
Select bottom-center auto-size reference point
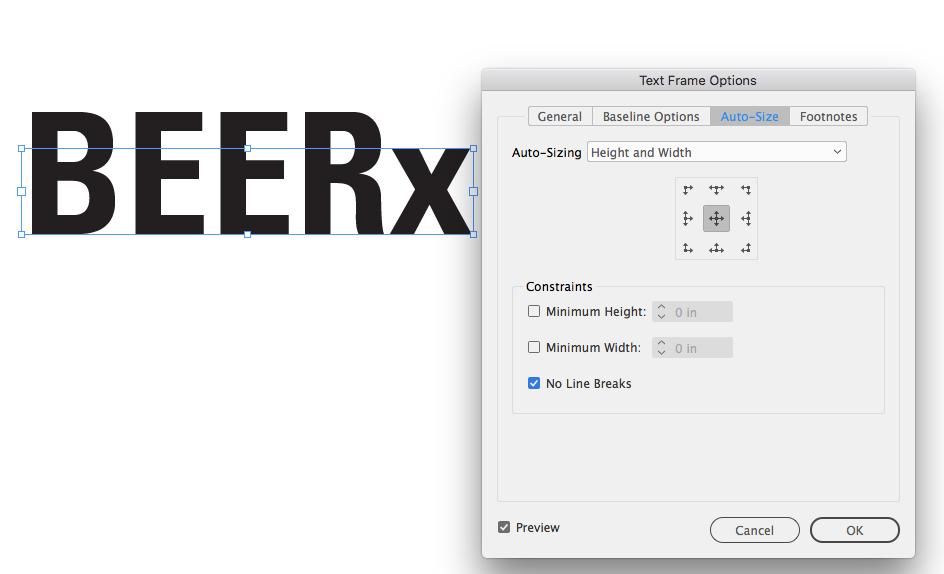[716, 248]
